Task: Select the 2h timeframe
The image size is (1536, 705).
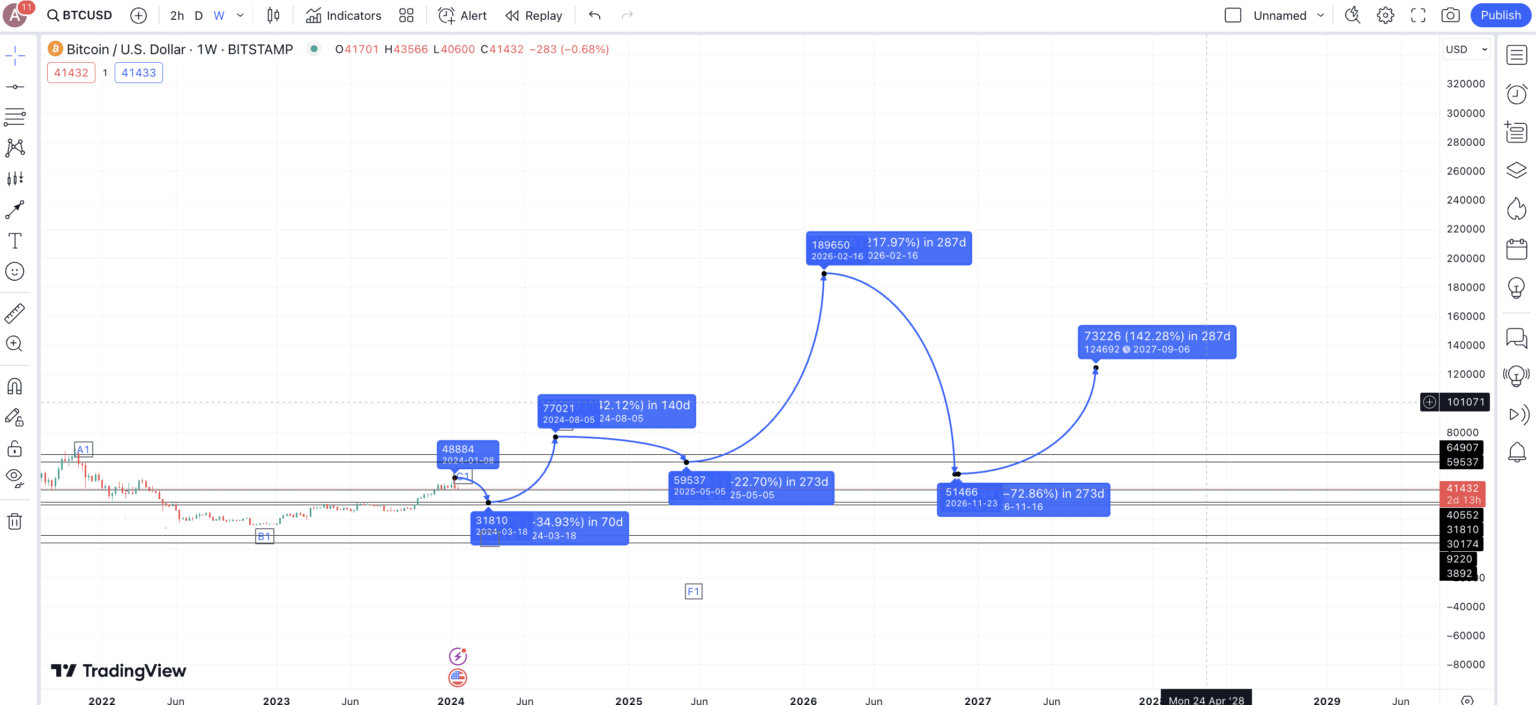Action: tap(176, 15)
